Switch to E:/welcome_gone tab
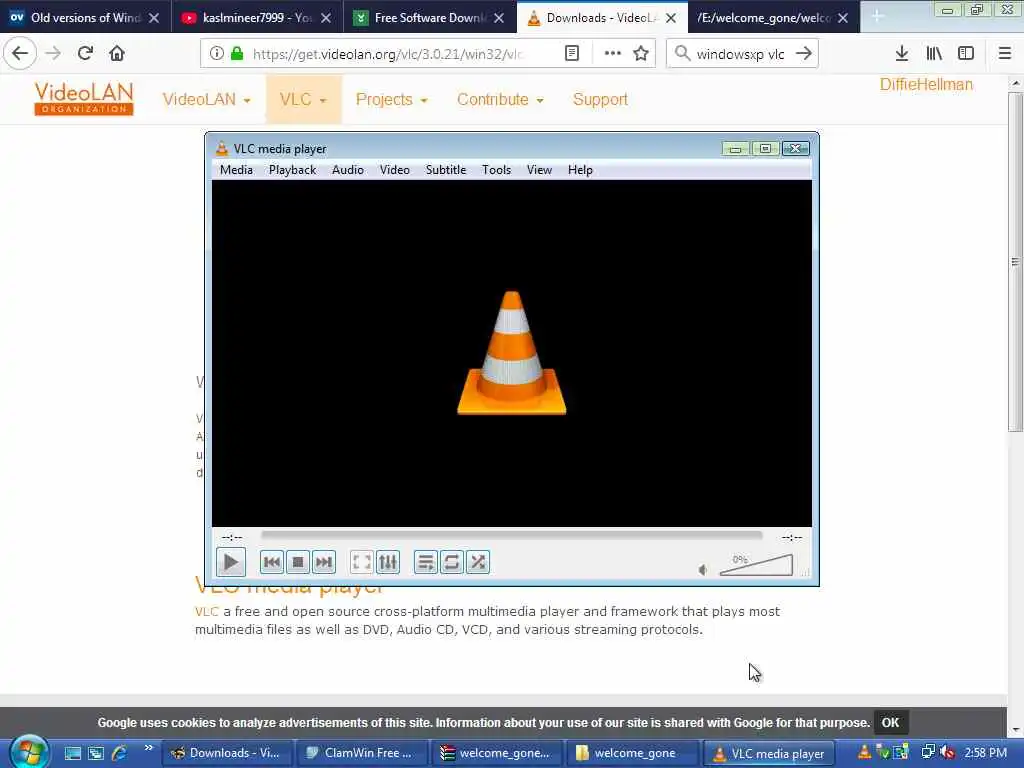The width and height of the screenshot is (1024, 768). (x=774, y=18)
